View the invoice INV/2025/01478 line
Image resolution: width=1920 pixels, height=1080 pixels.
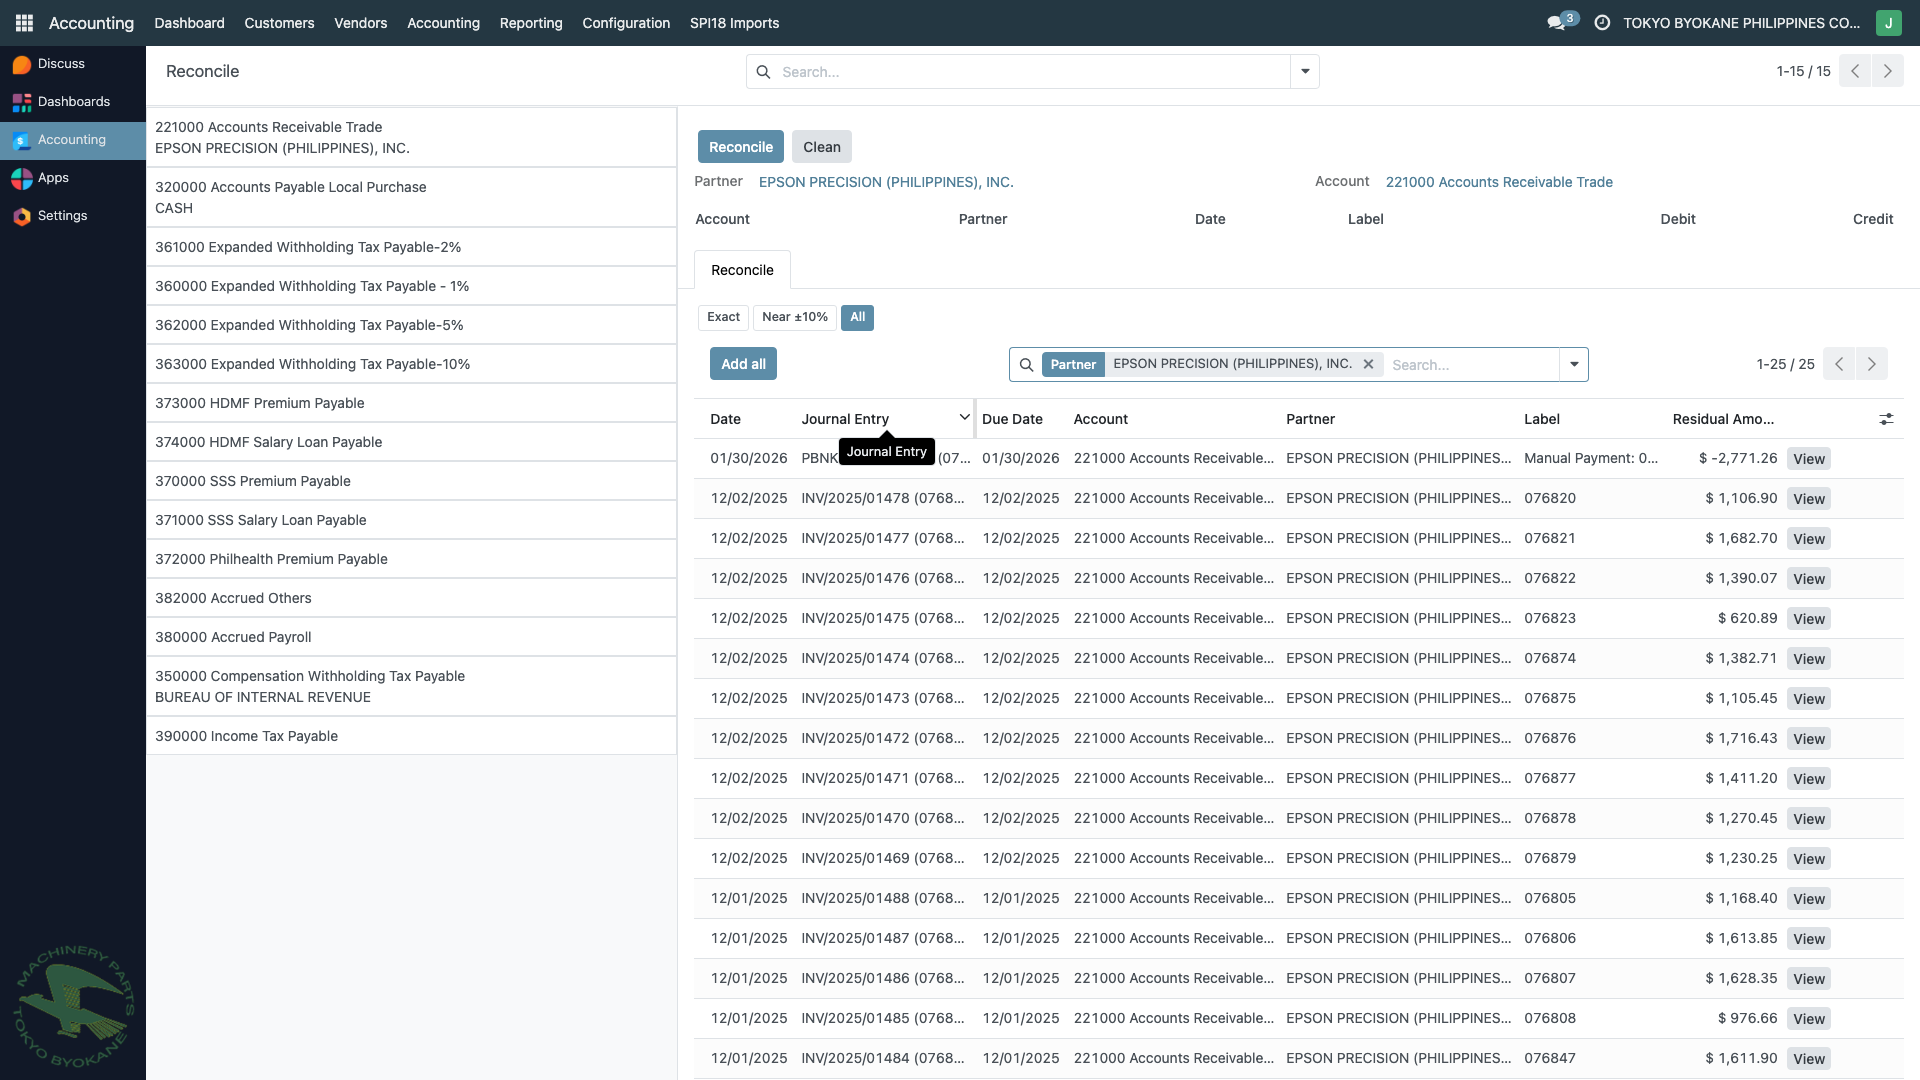click(1809, 498)
